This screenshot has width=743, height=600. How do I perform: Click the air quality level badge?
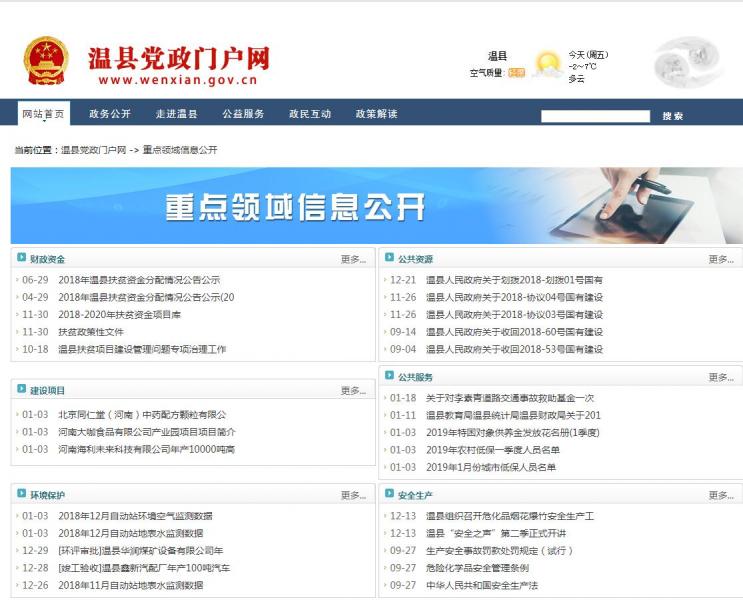(x=516, y=73)
